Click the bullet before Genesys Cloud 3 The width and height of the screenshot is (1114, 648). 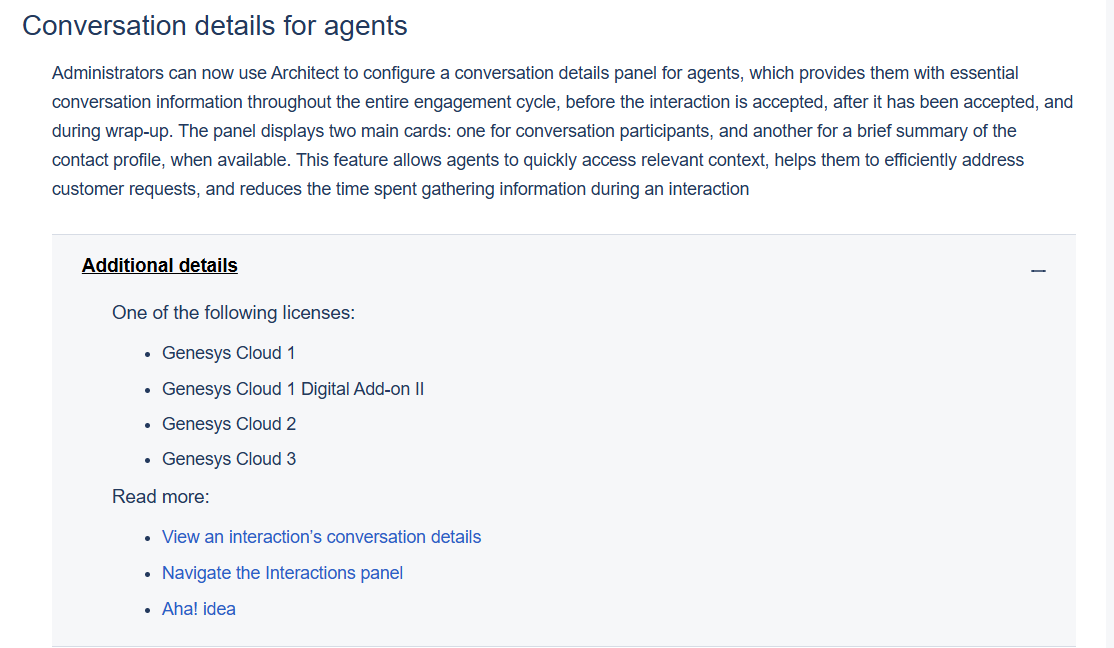pos(147,461)
